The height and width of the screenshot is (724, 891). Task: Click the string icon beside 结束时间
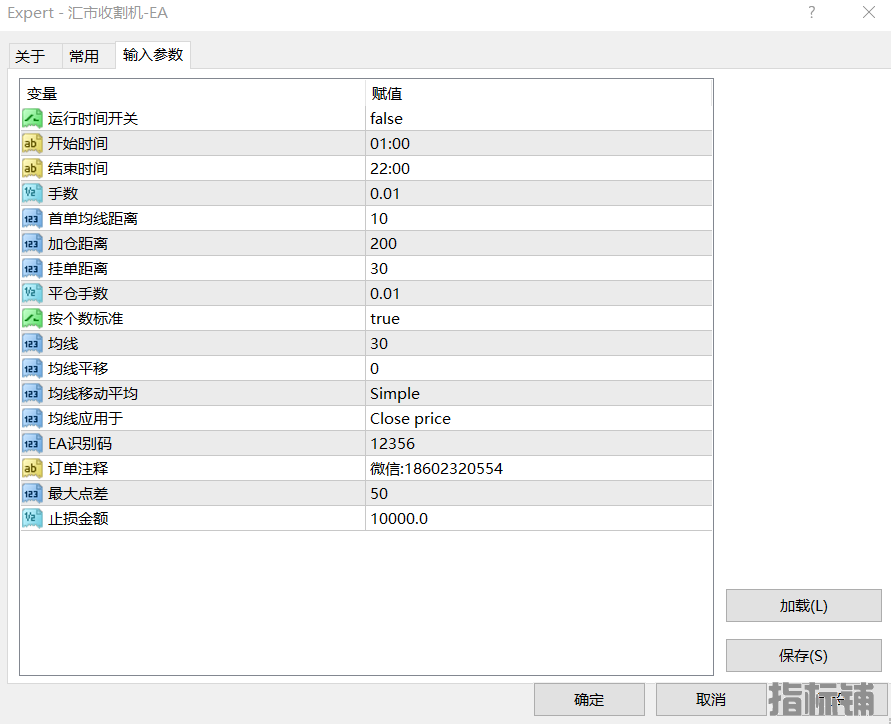(32, 168)
